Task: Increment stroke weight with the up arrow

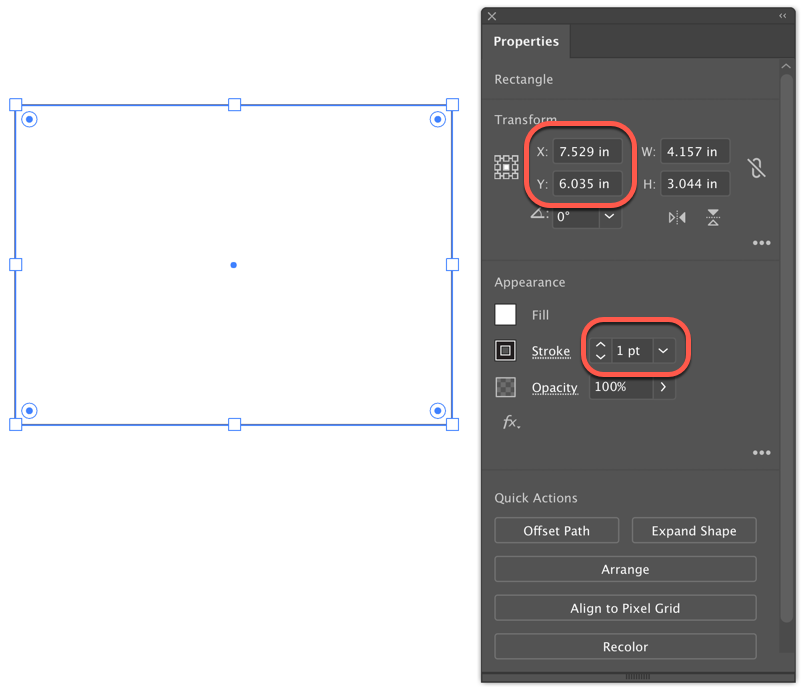Action: tap(599, 344)
